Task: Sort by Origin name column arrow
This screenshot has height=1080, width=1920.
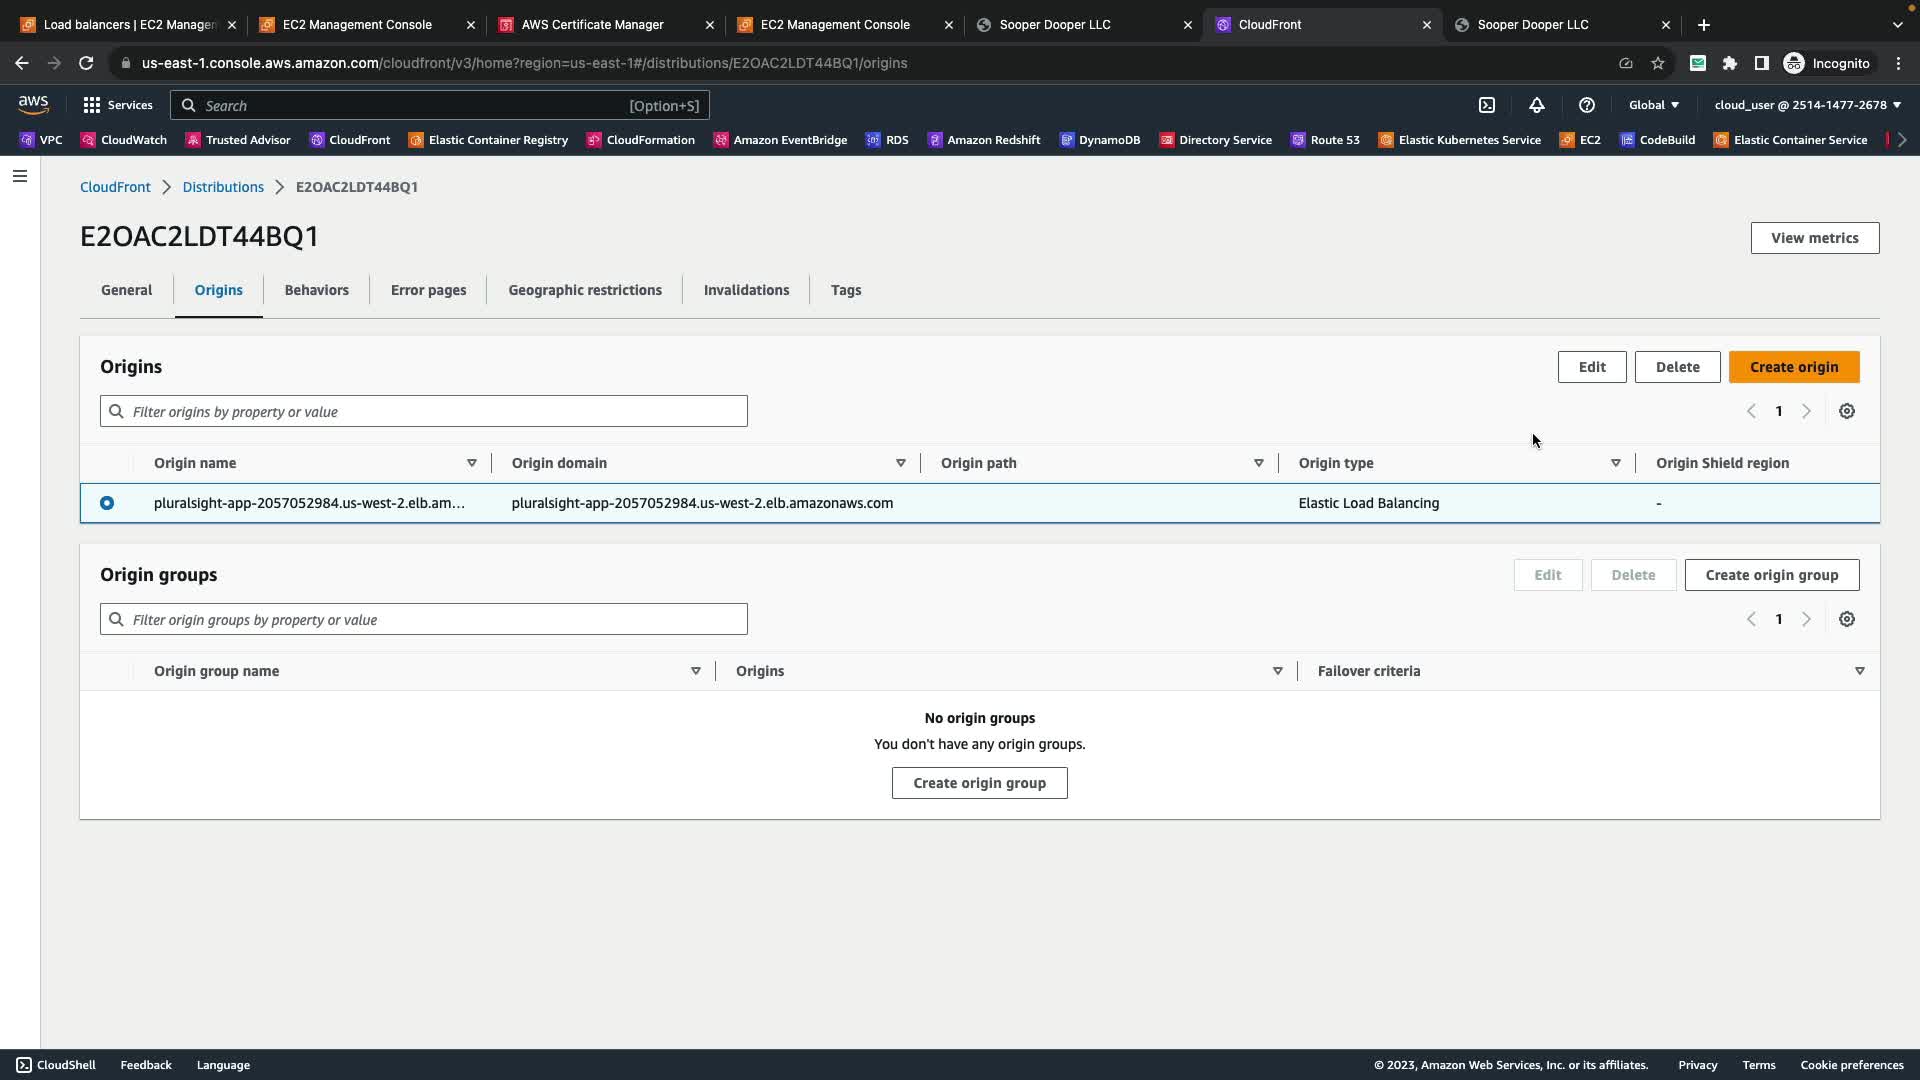Action: click(472, 463)
